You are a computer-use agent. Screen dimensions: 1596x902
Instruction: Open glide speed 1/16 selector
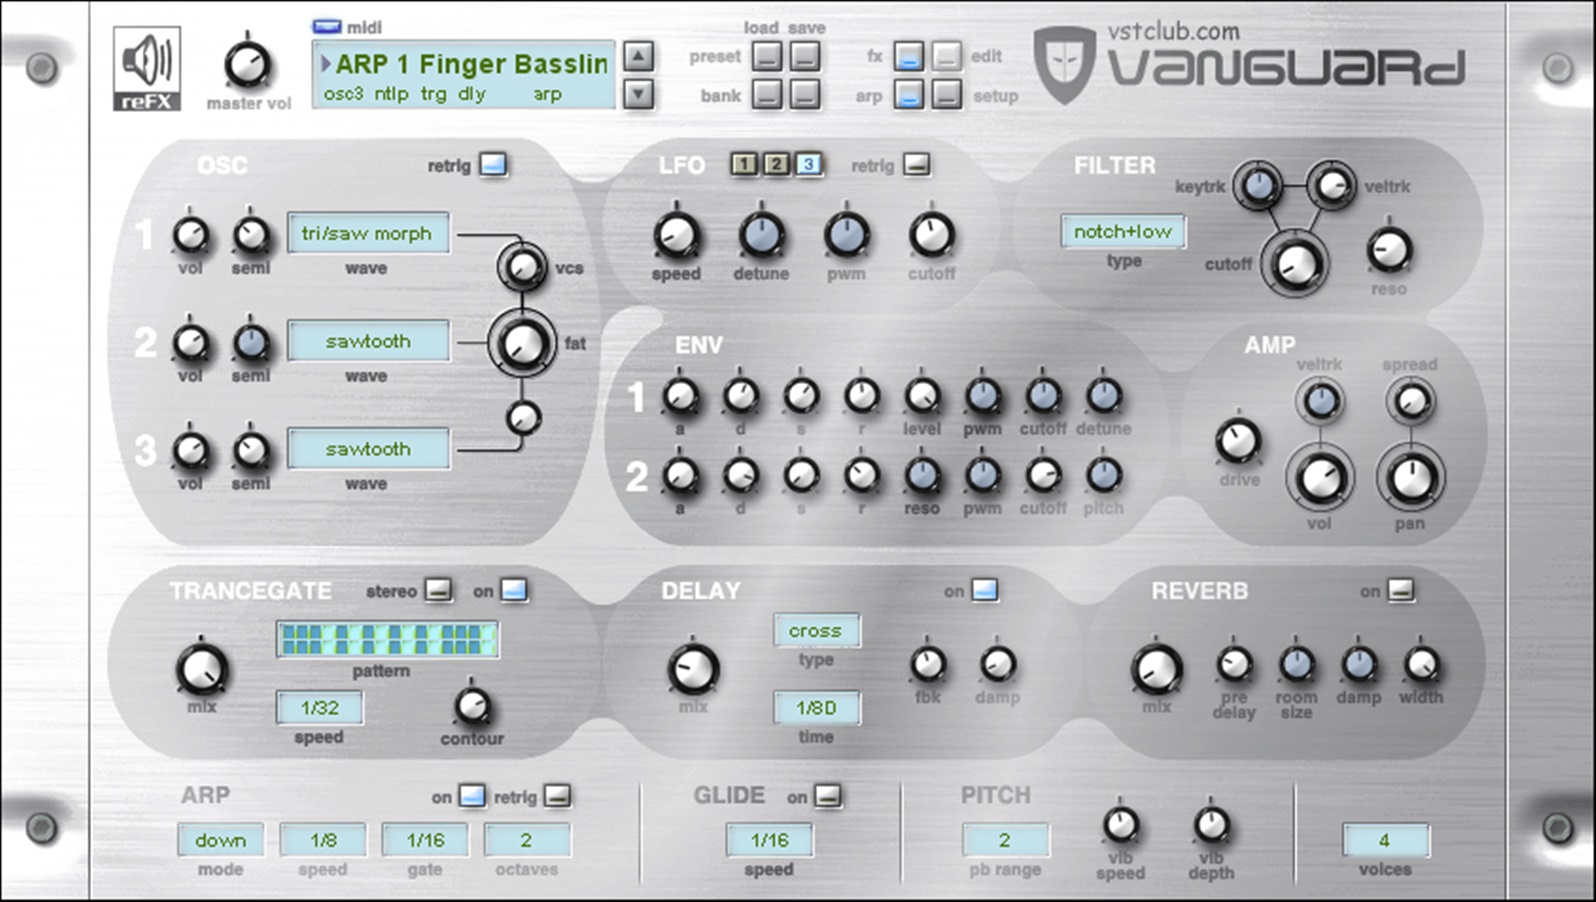pyautogui.click(x=769, y=840)
